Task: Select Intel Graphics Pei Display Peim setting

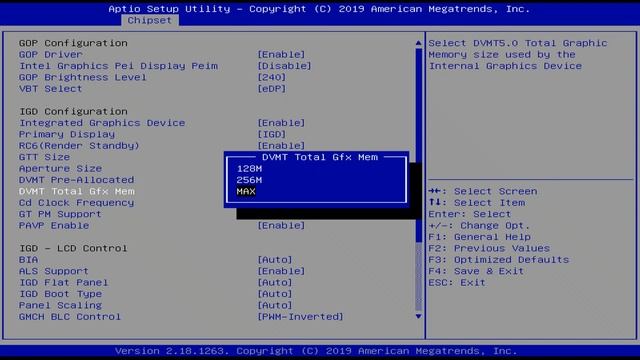Action: (x=118, y=66)
